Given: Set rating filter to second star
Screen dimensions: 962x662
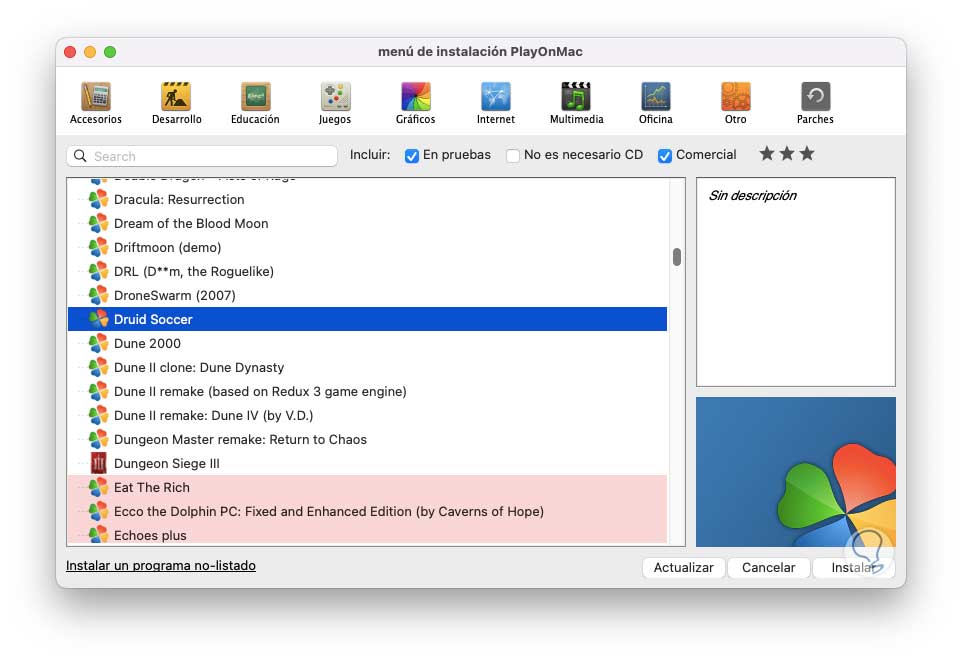Looking at the screenshot, I should pyautogui.click(x=787, y=153).
